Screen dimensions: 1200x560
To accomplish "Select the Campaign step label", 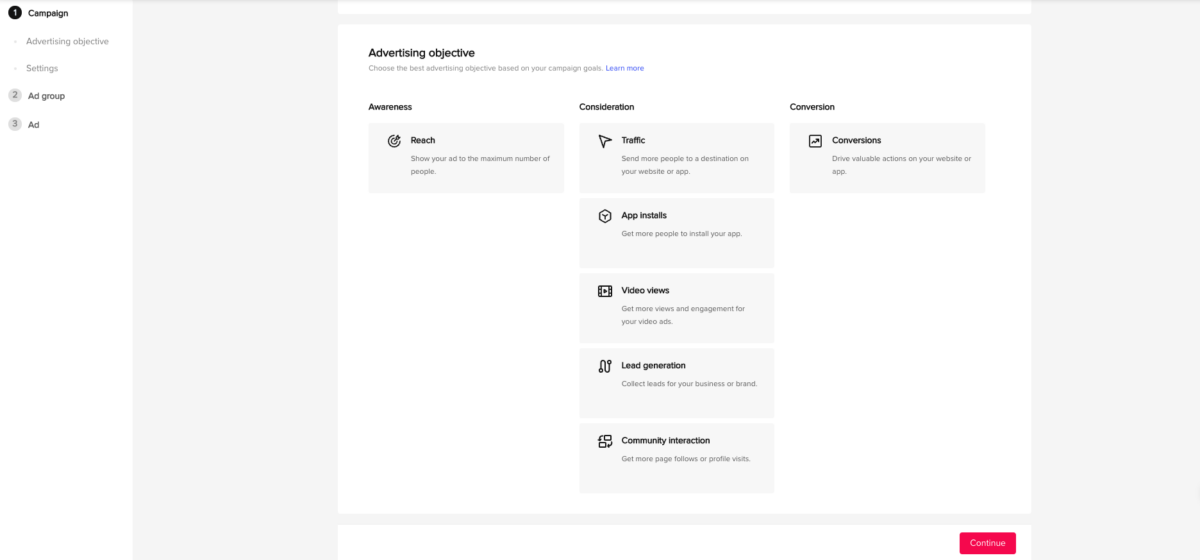I will click(48, 13).
